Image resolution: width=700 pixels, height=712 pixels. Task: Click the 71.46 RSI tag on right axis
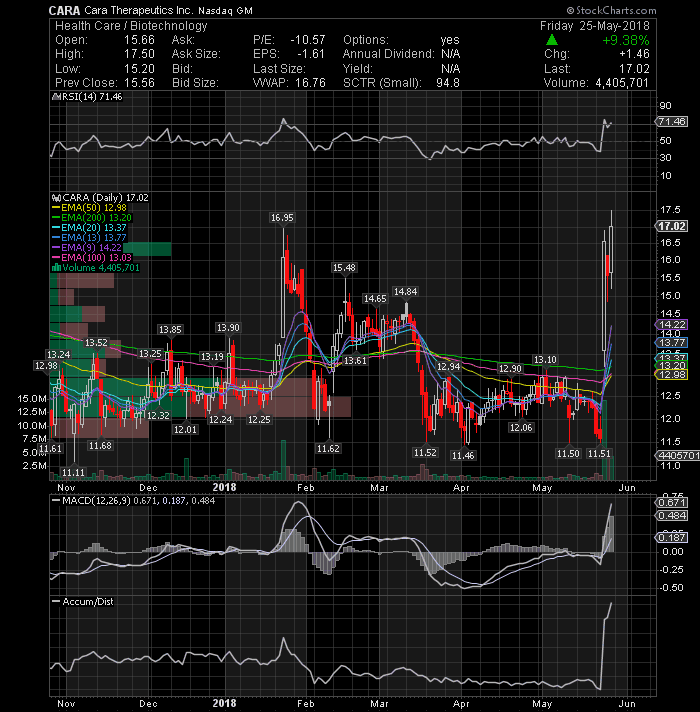tap(672, 122)
